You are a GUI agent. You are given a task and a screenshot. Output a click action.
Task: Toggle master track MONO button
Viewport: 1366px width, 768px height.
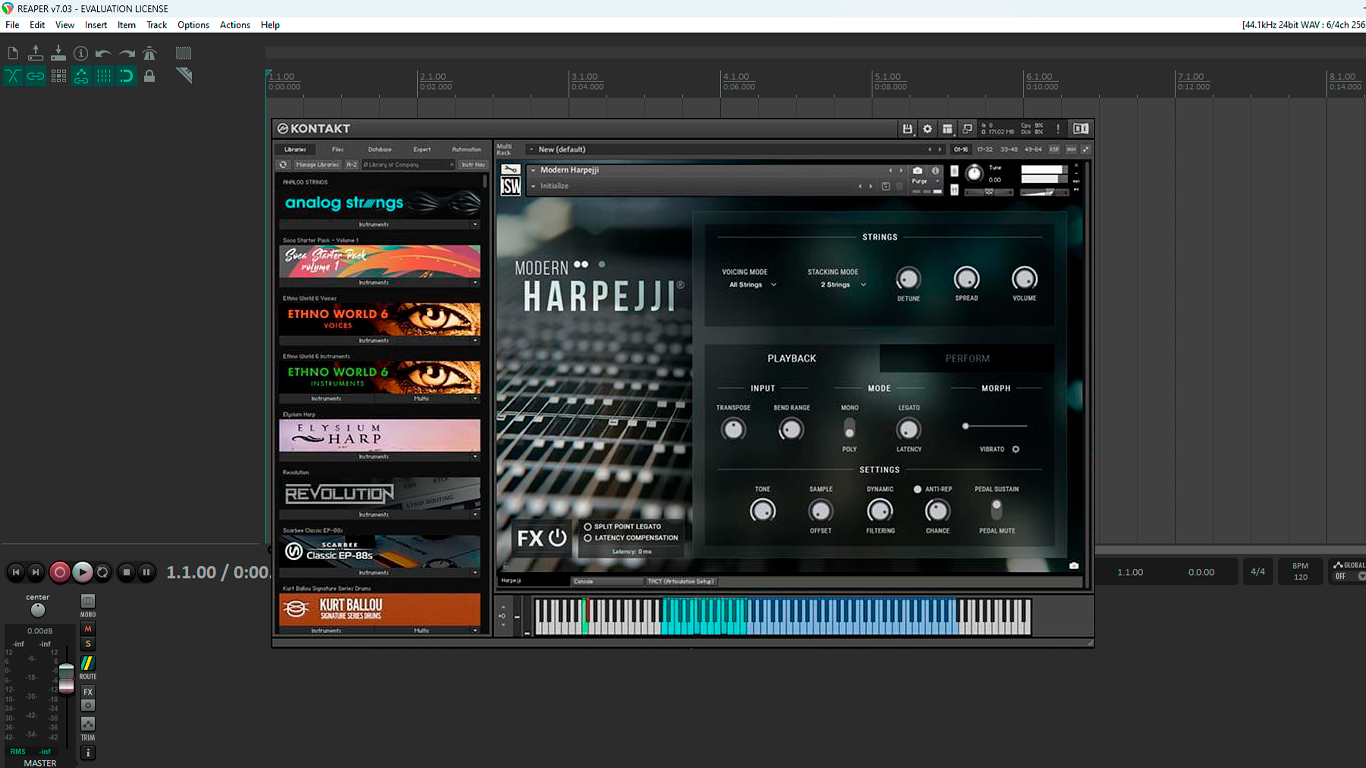[88, 603]
